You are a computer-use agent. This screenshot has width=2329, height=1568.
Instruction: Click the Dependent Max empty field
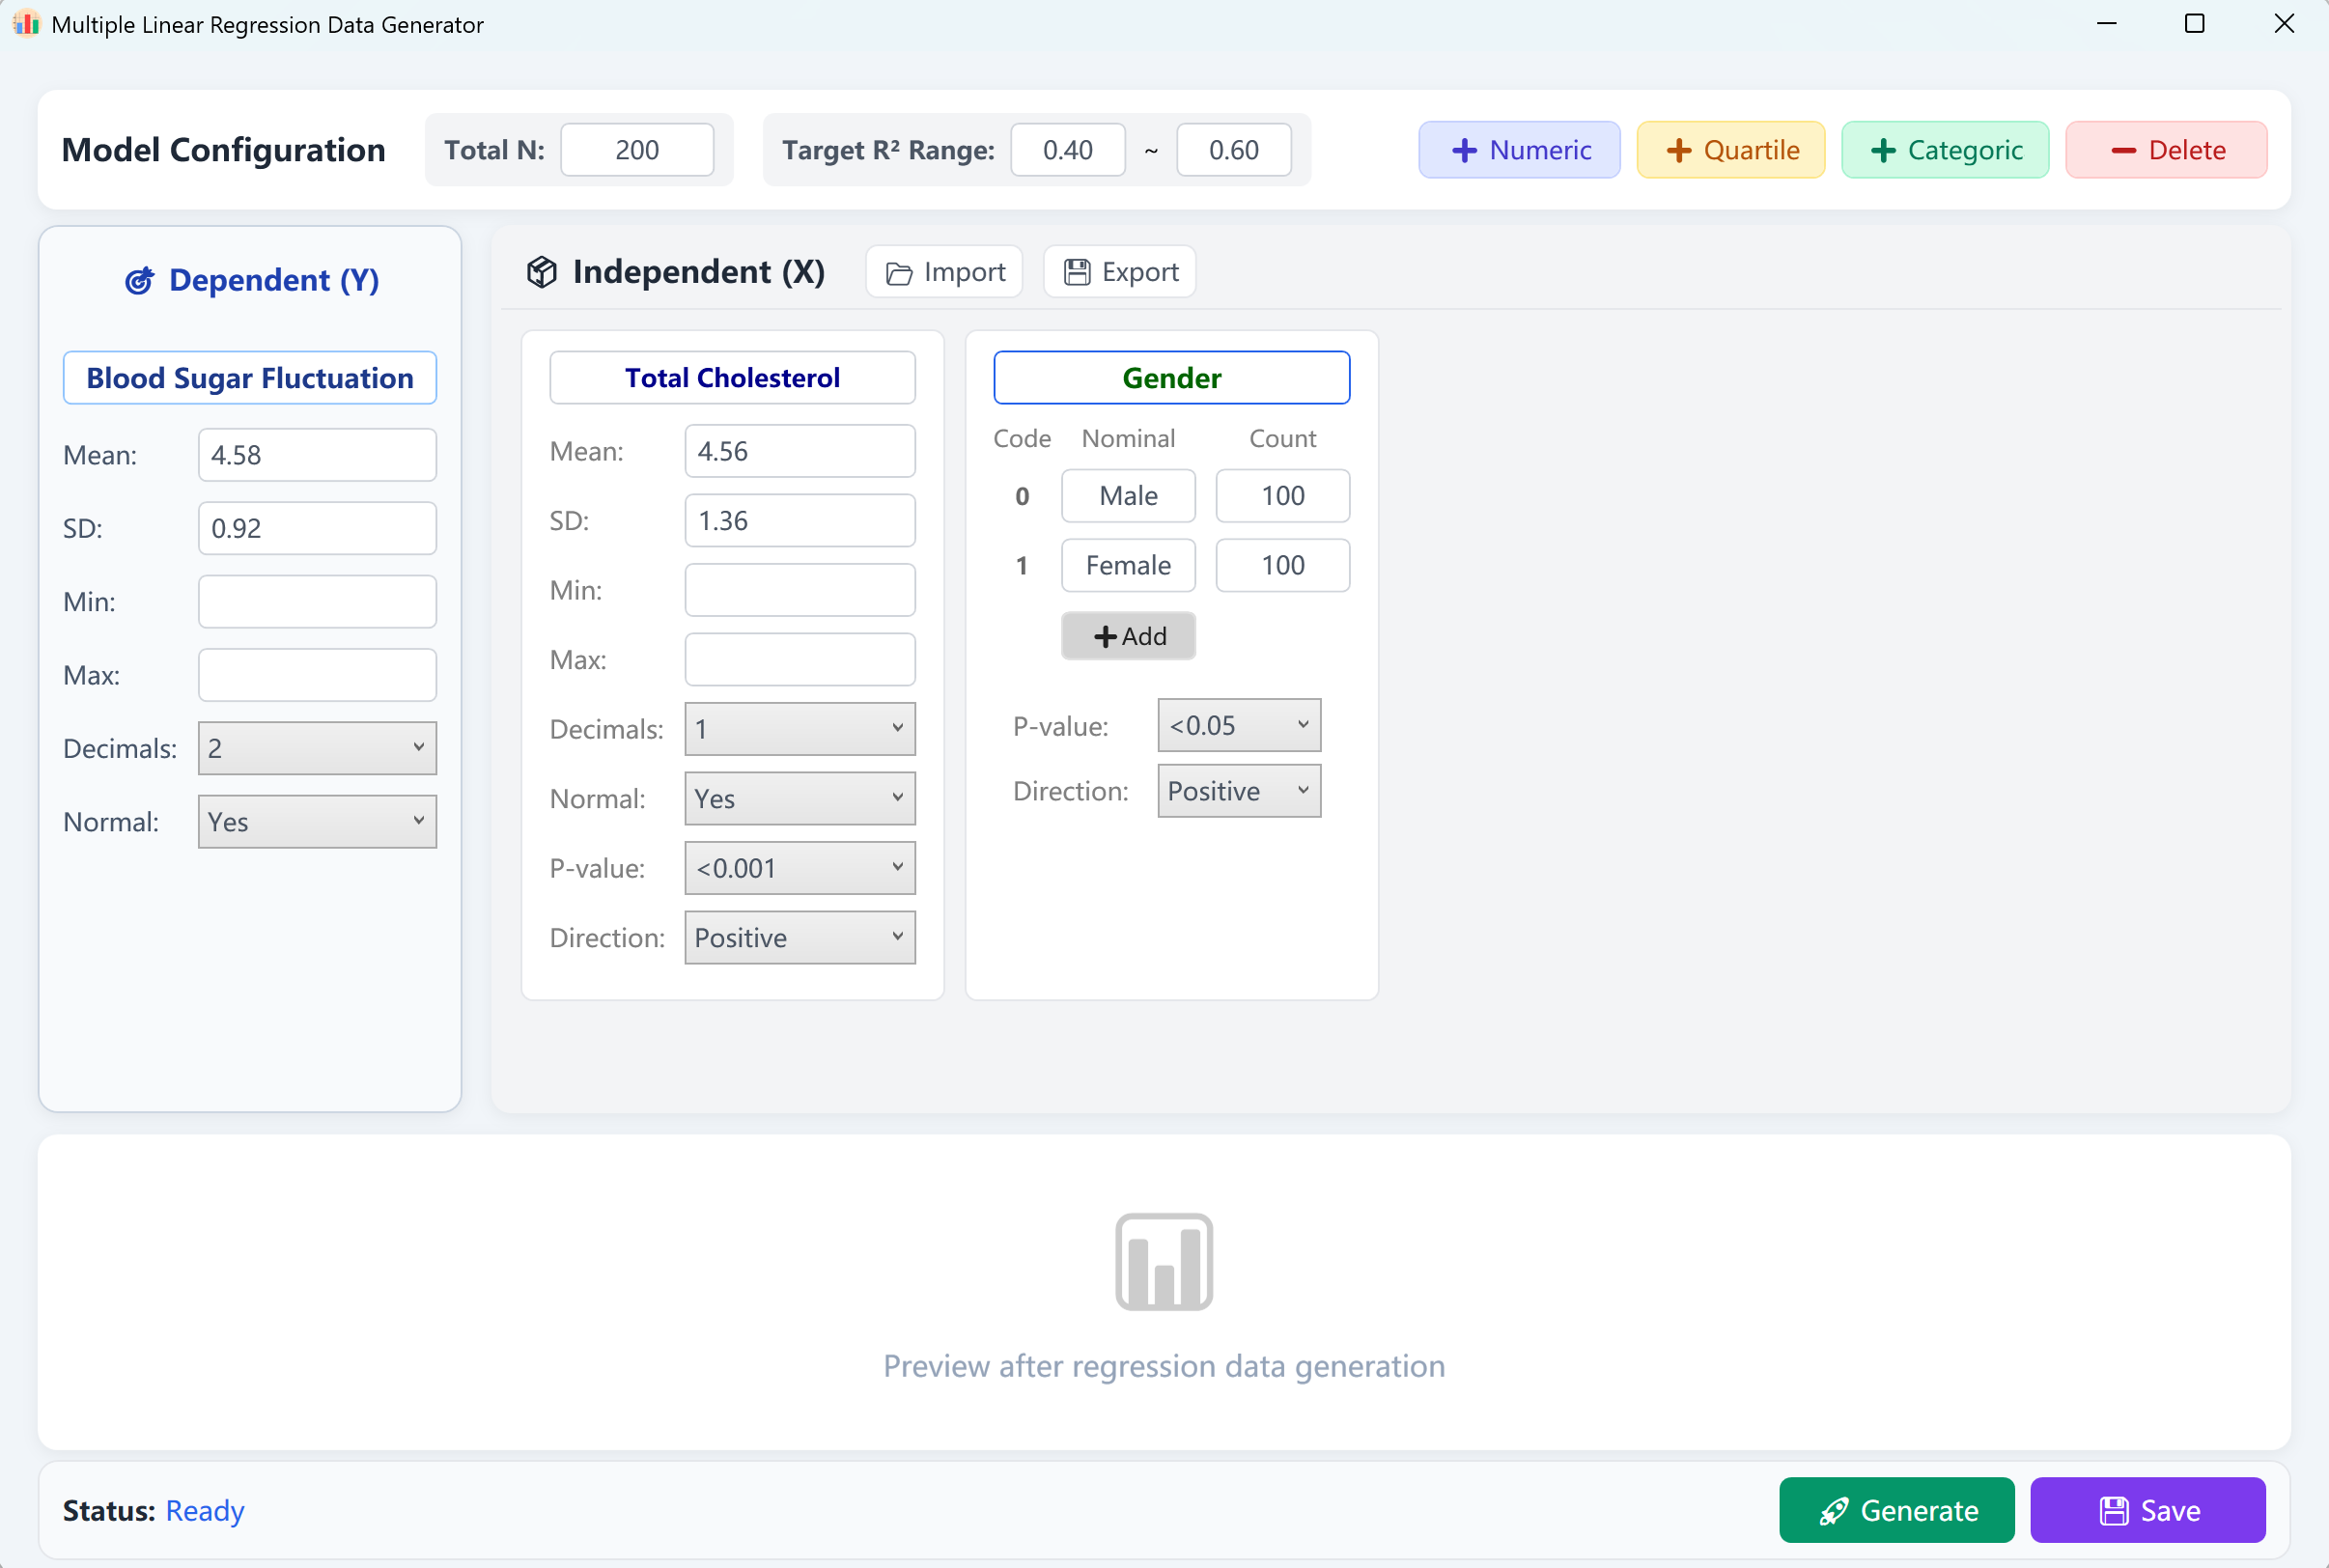tap(317, 675)
